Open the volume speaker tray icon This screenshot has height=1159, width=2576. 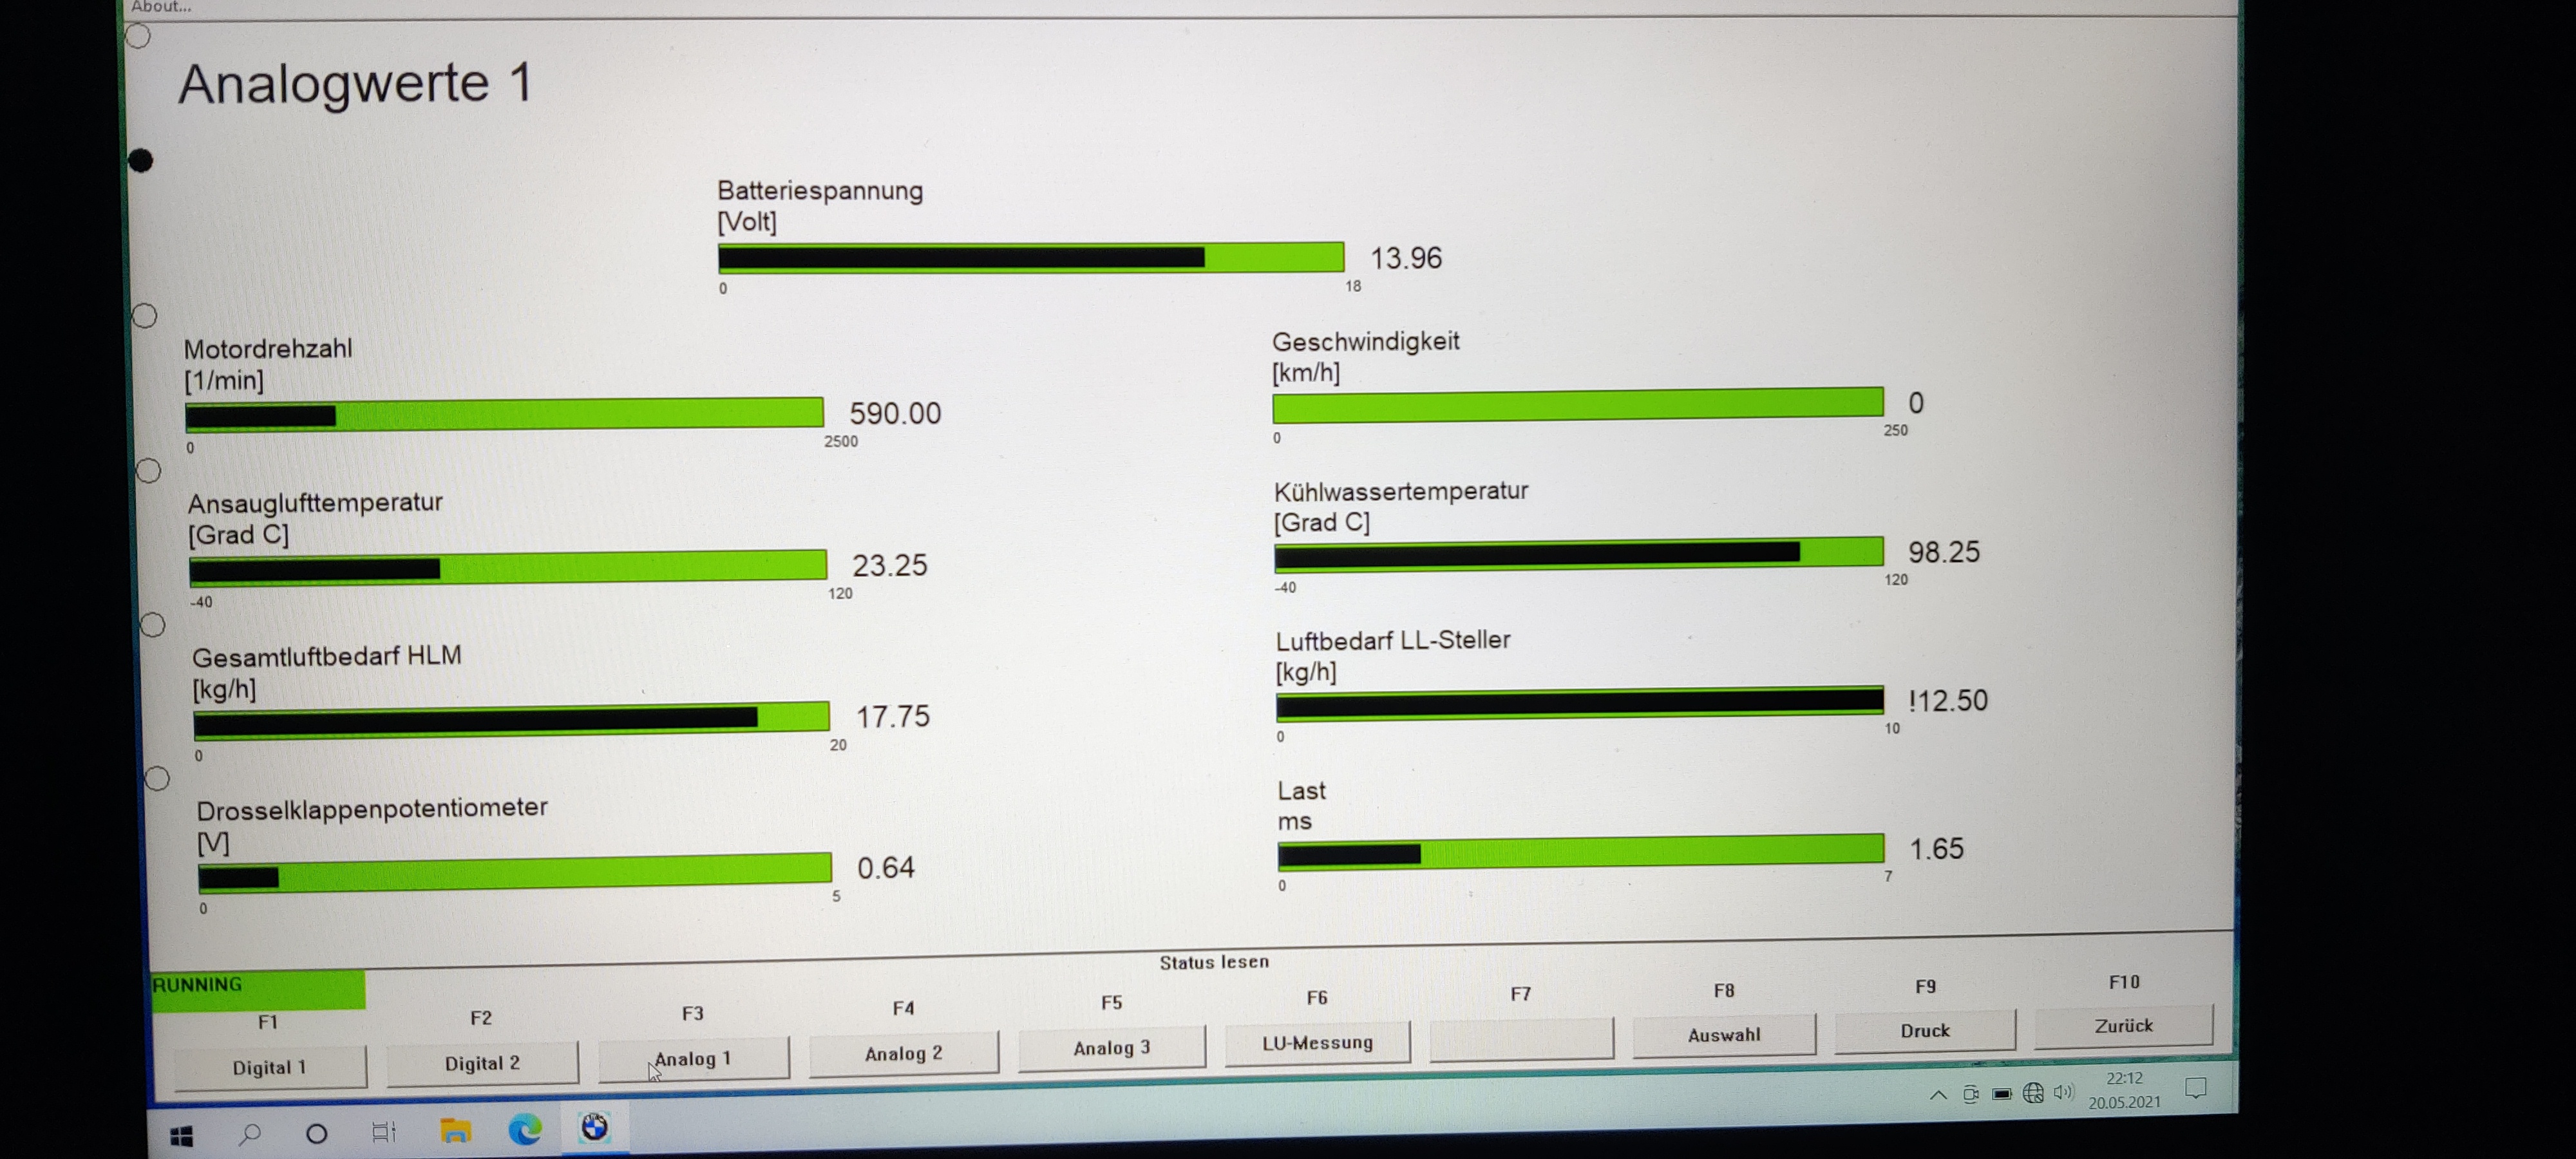[2063, 1092]
